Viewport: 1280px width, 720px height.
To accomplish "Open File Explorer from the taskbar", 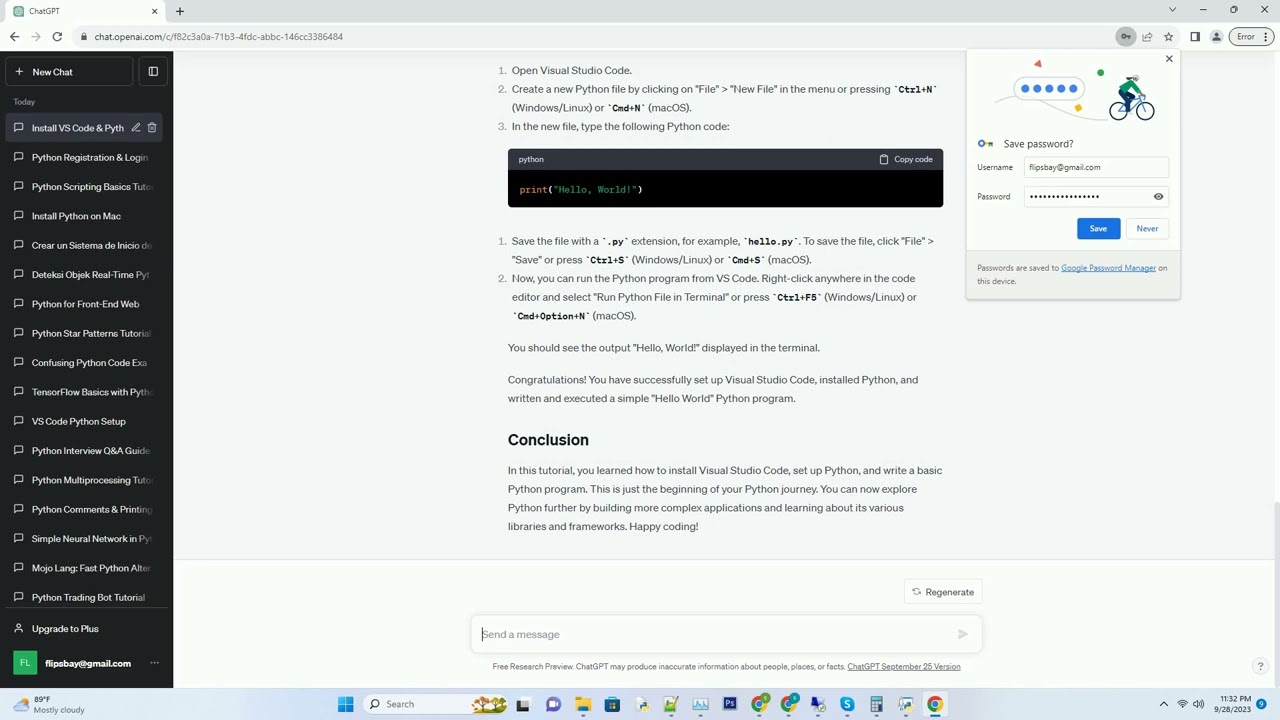I will 583,704.
